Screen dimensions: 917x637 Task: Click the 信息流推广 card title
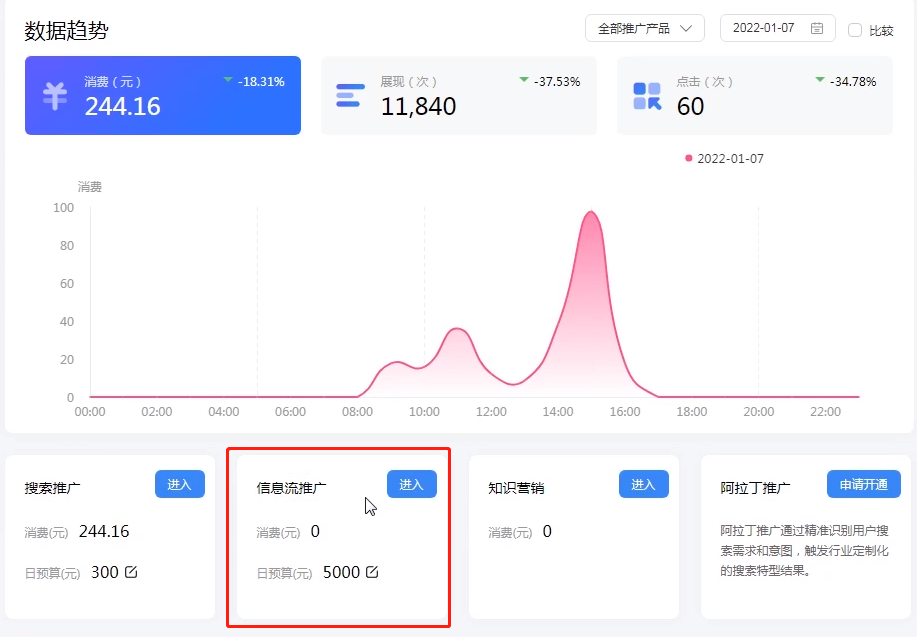[x=291, y=488]
